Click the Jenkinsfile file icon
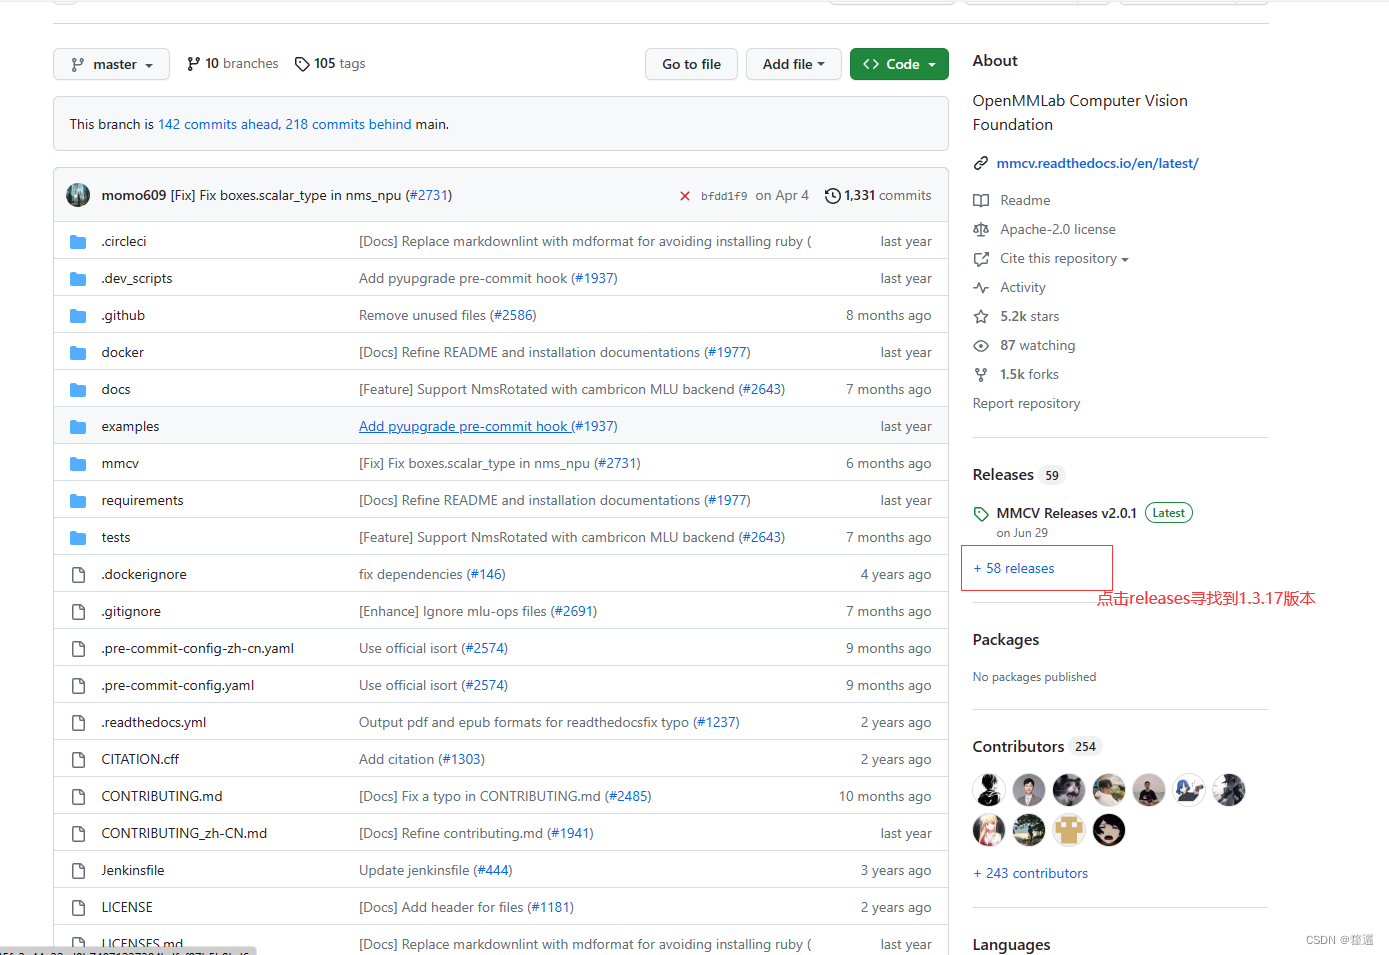1389x955 pixels. [x=78, y=870]
